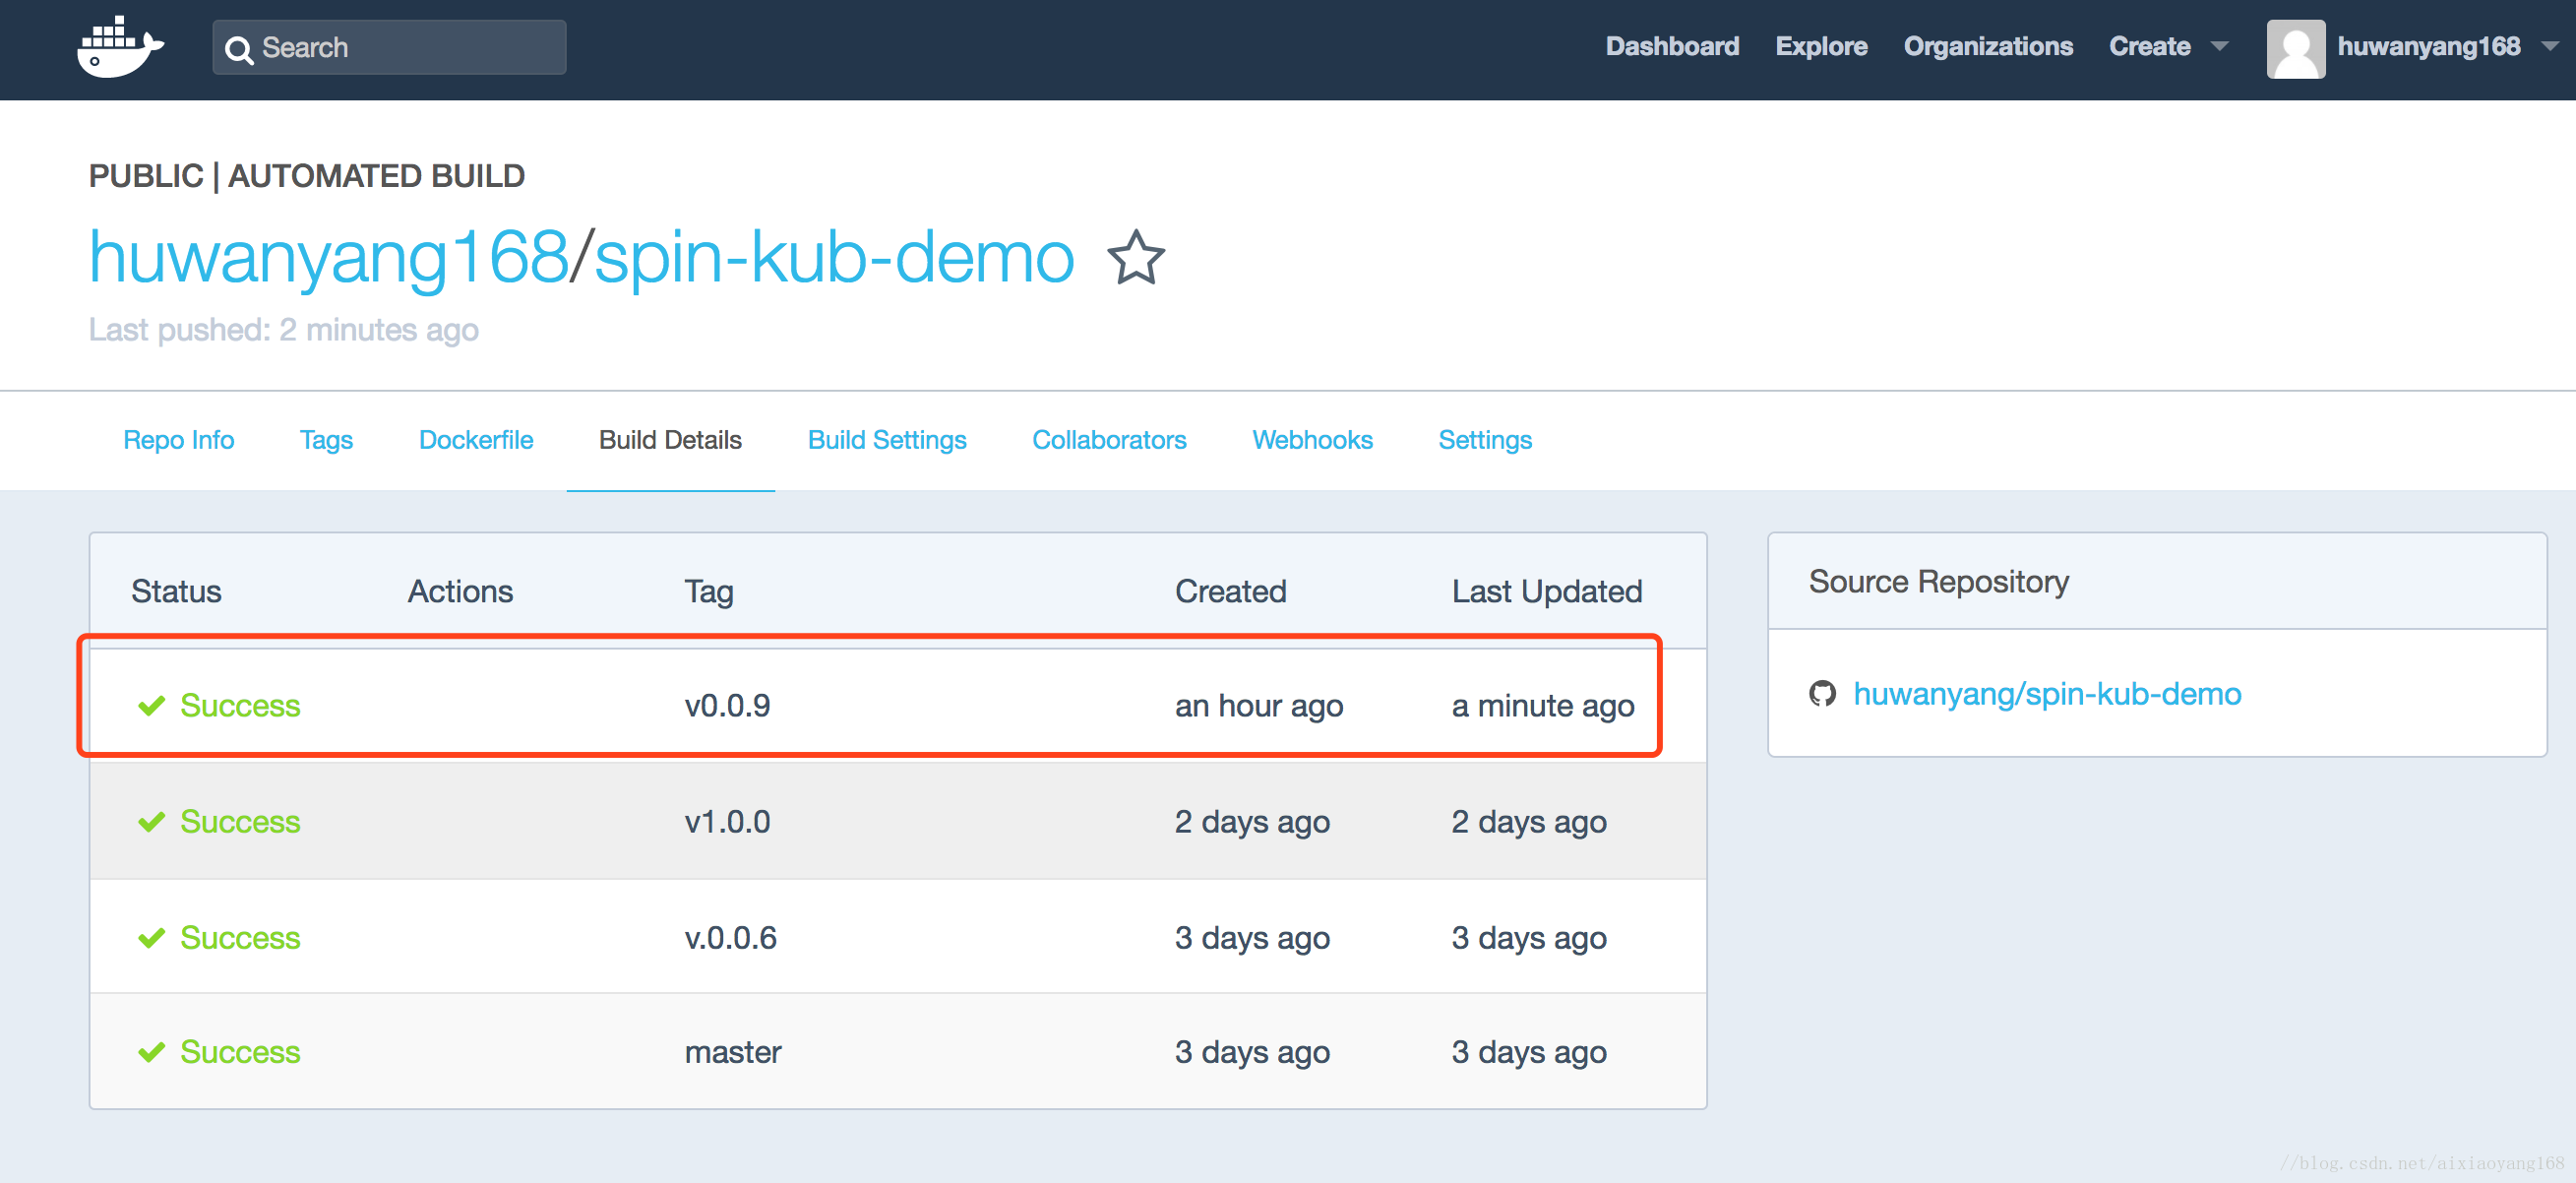Expand the Create dropdown arrow
The image size is (2576, 1183).
point(2219,47)
